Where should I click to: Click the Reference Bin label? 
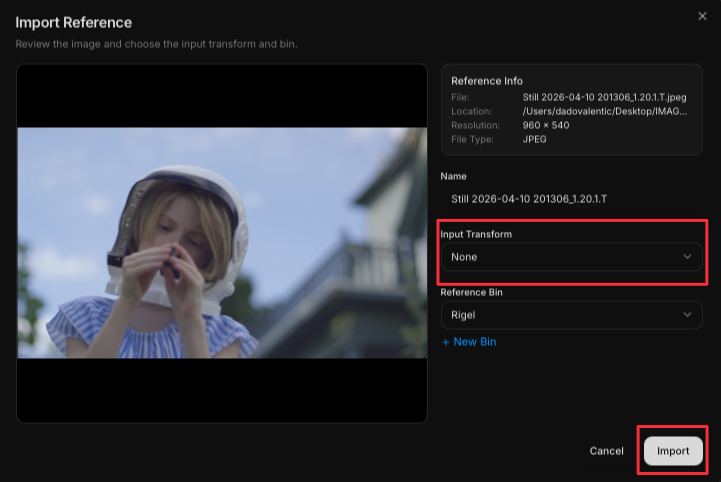(471, 293)
